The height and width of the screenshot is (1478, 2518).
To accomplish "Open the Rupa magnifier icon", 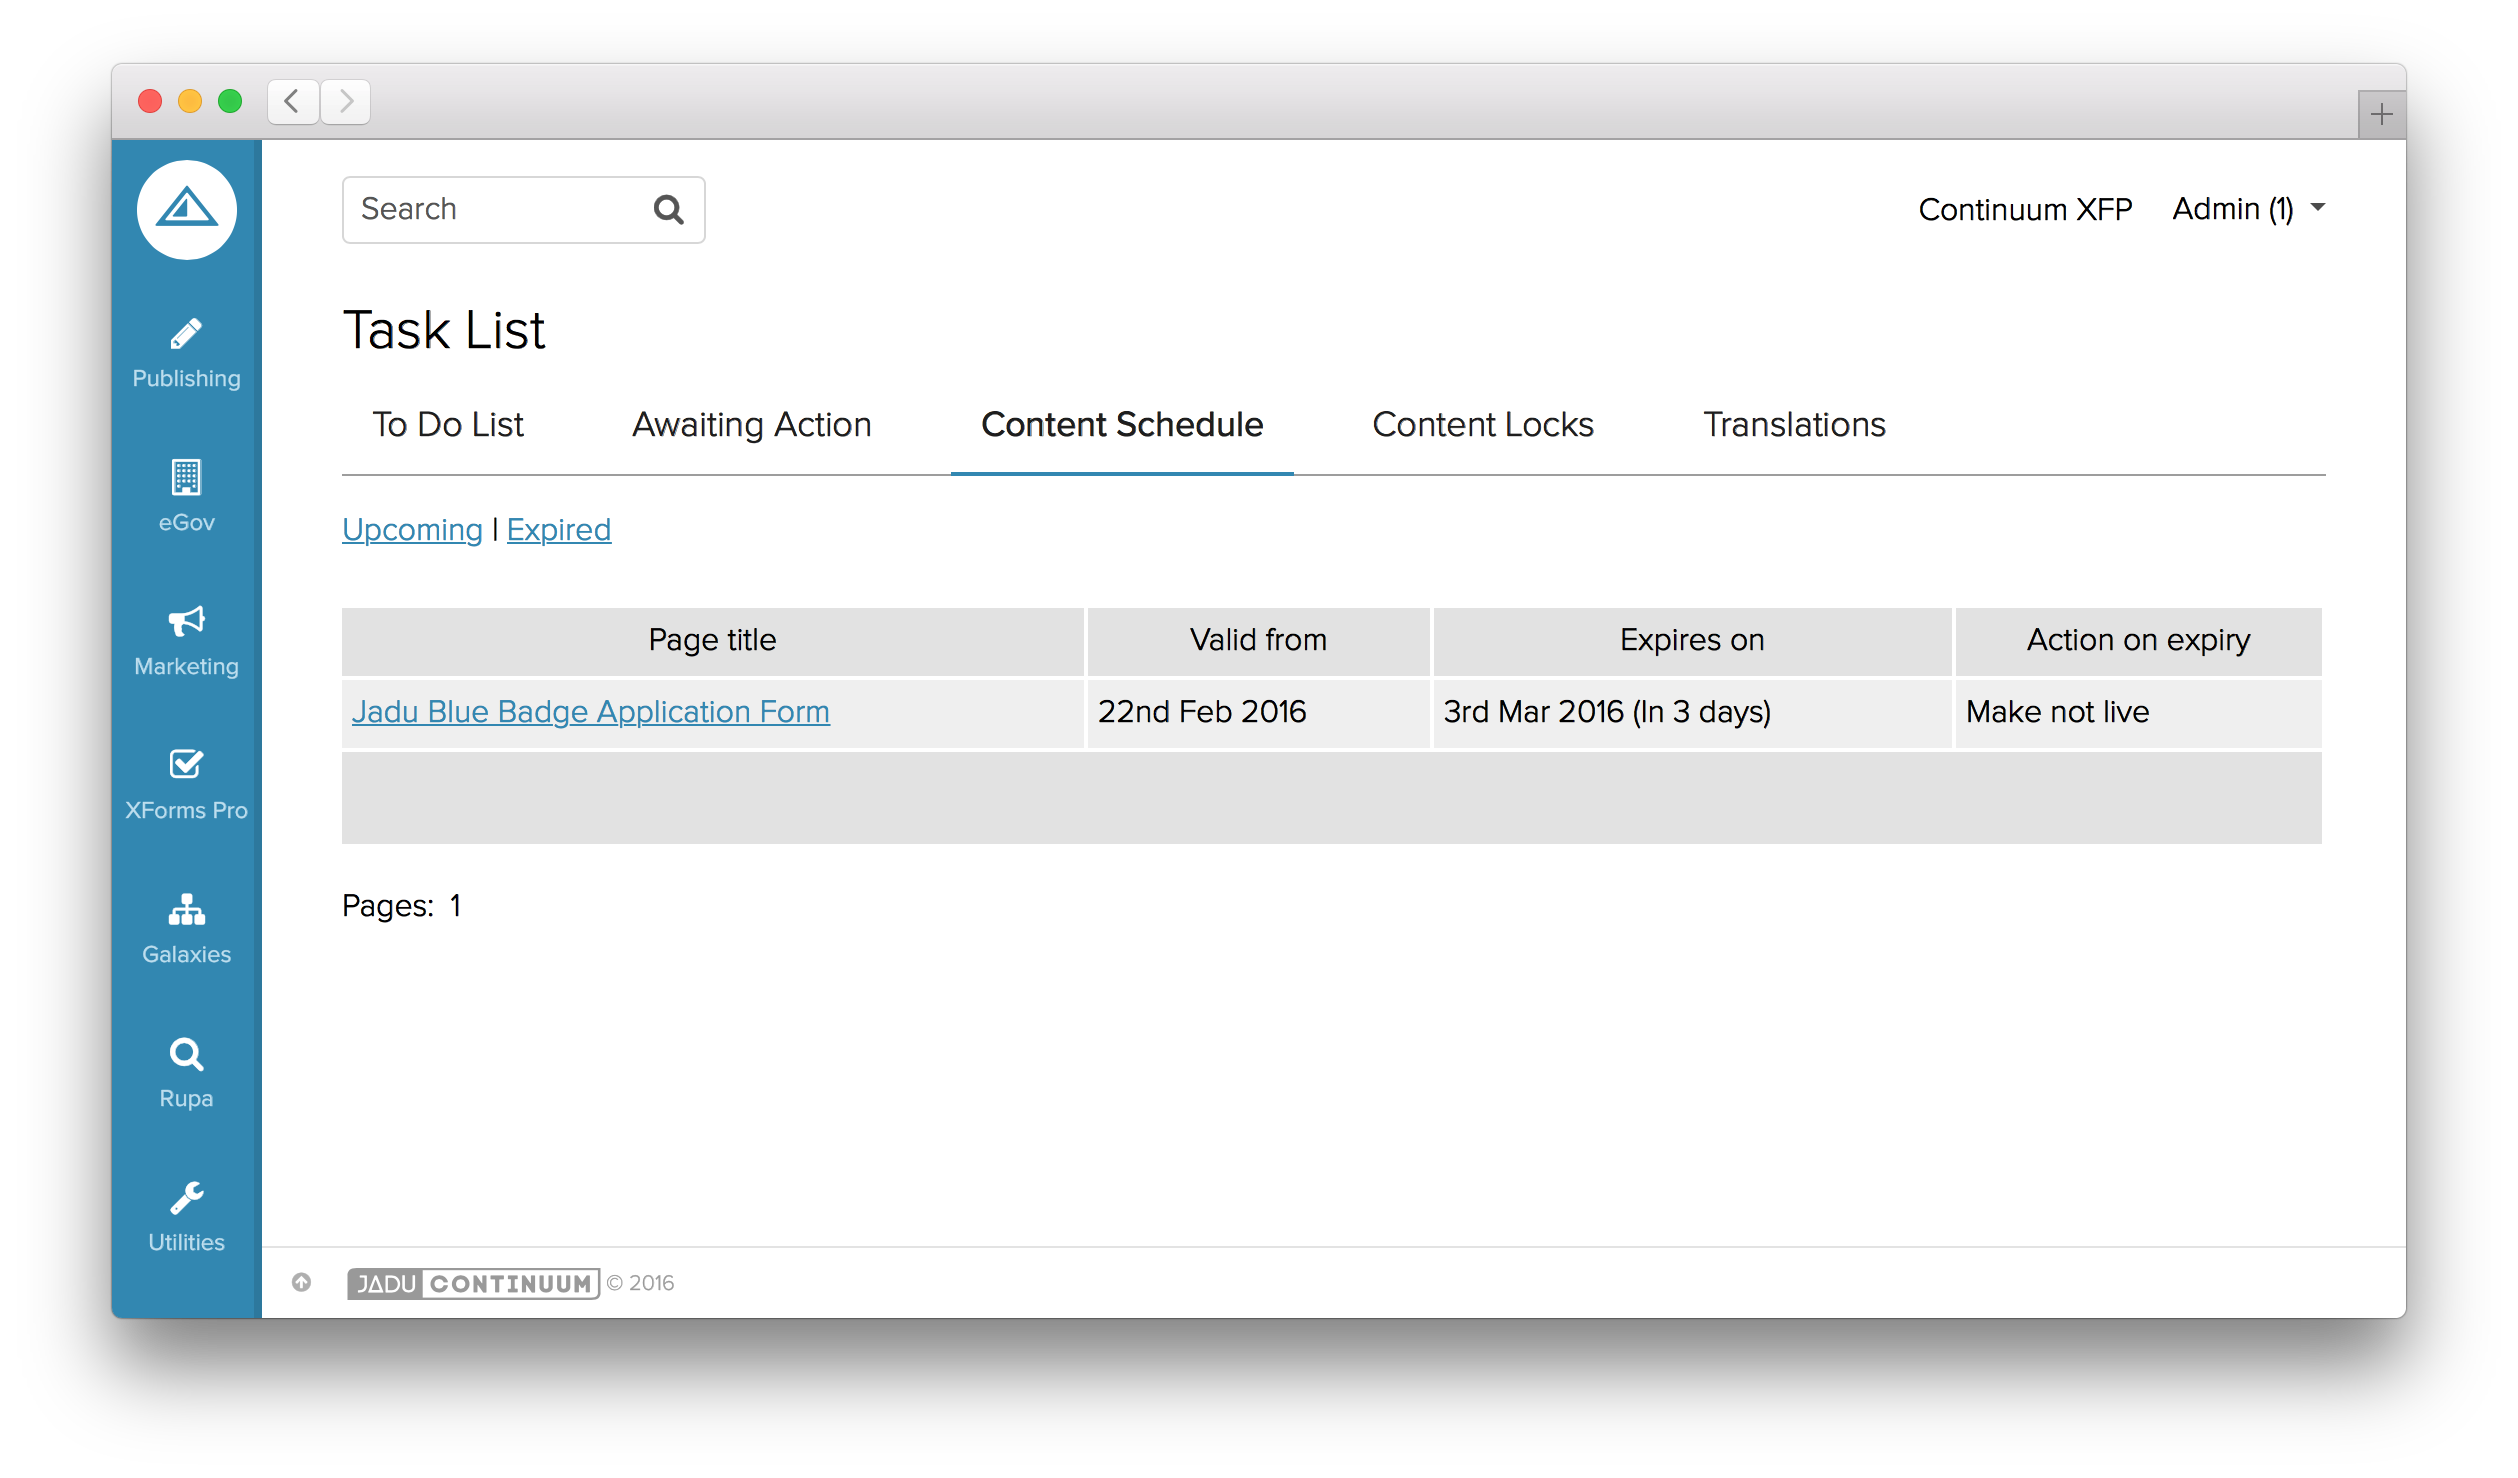I will 187,1054.
